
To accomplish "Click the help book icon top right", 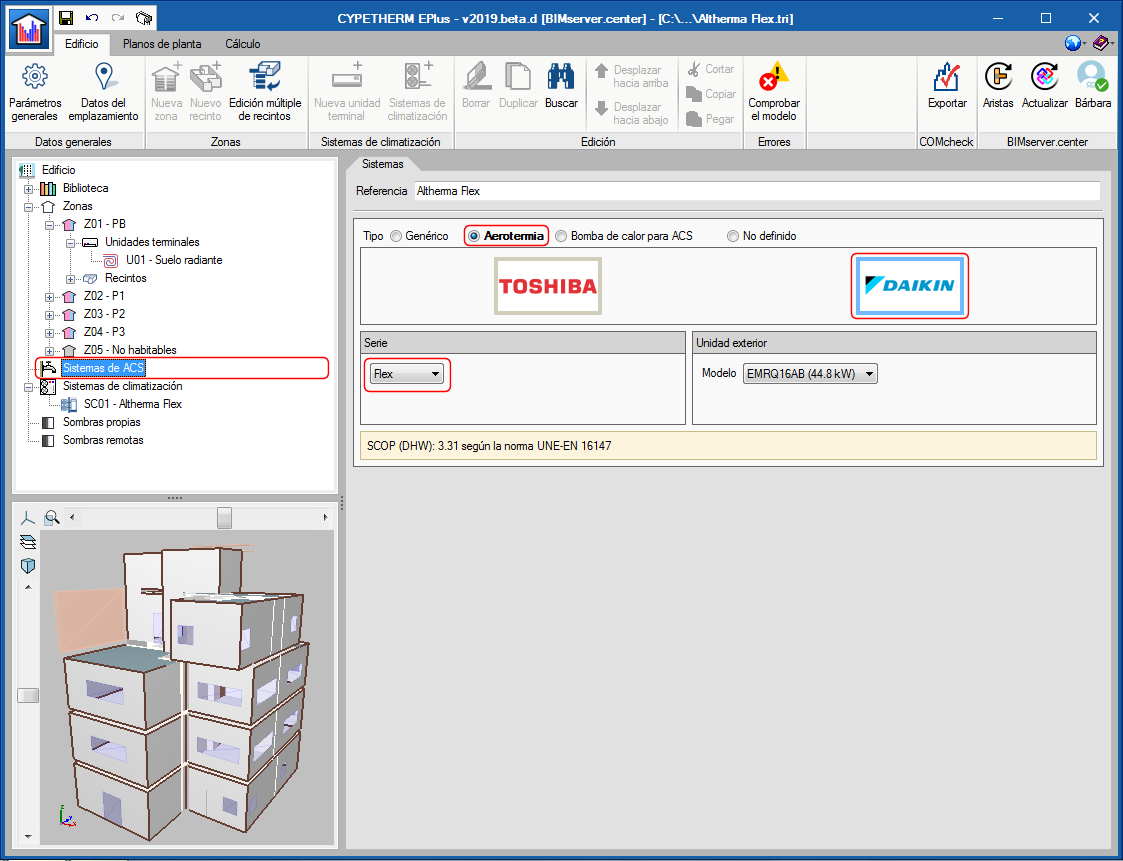I will [x=1101, y=44].
